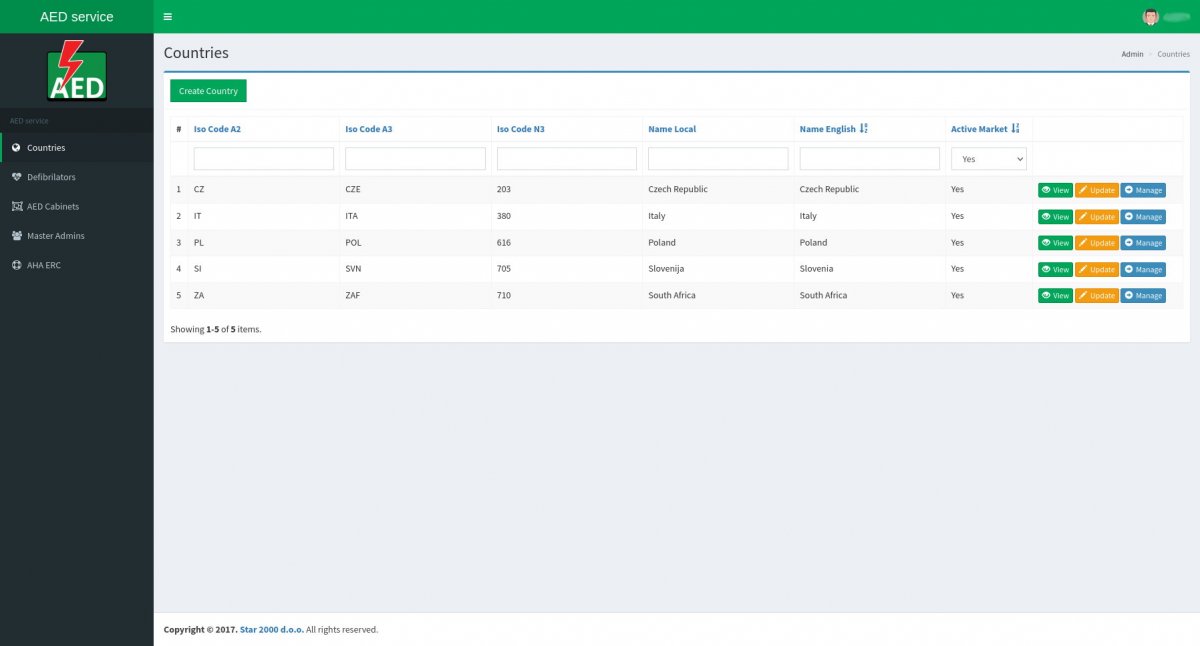Click the globe icon beside Countries
This screenshot has width=1200, height=646.
16,148
